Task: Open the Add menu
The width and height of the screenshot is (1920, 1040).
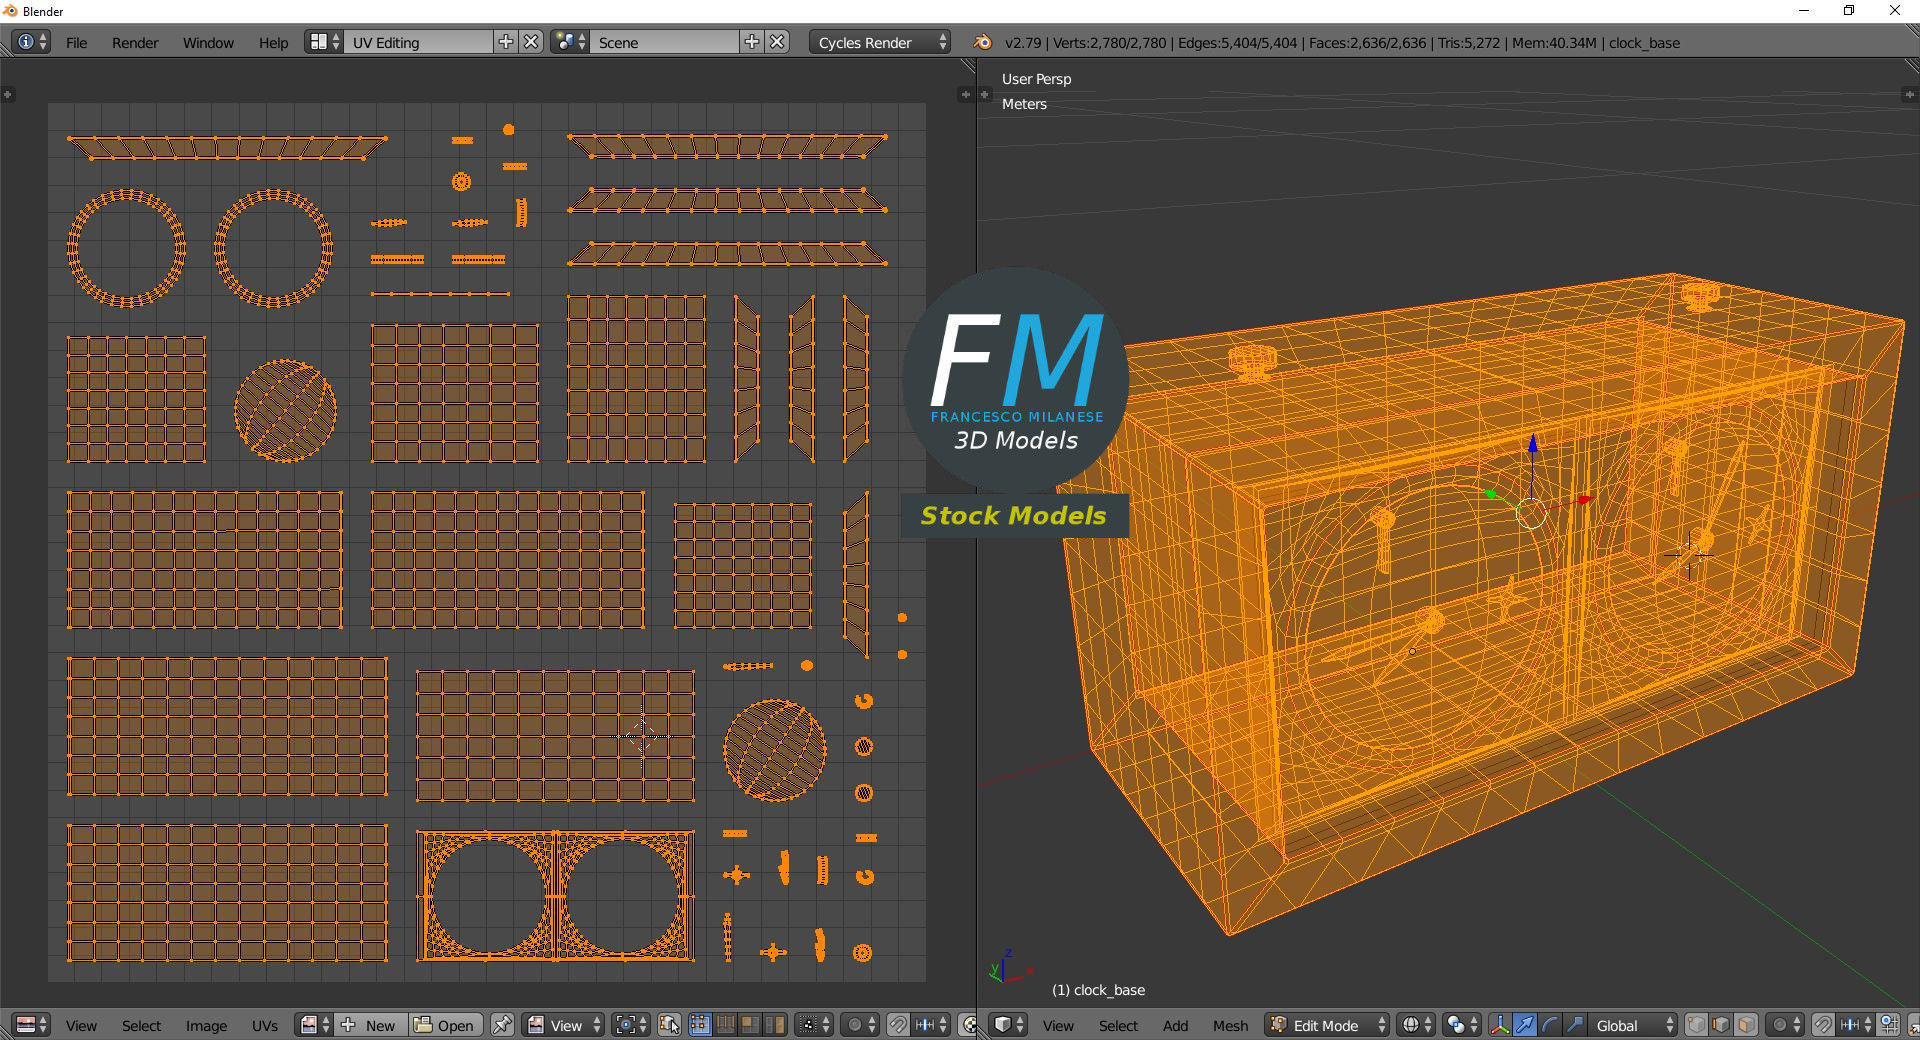Action: 1175,1025
